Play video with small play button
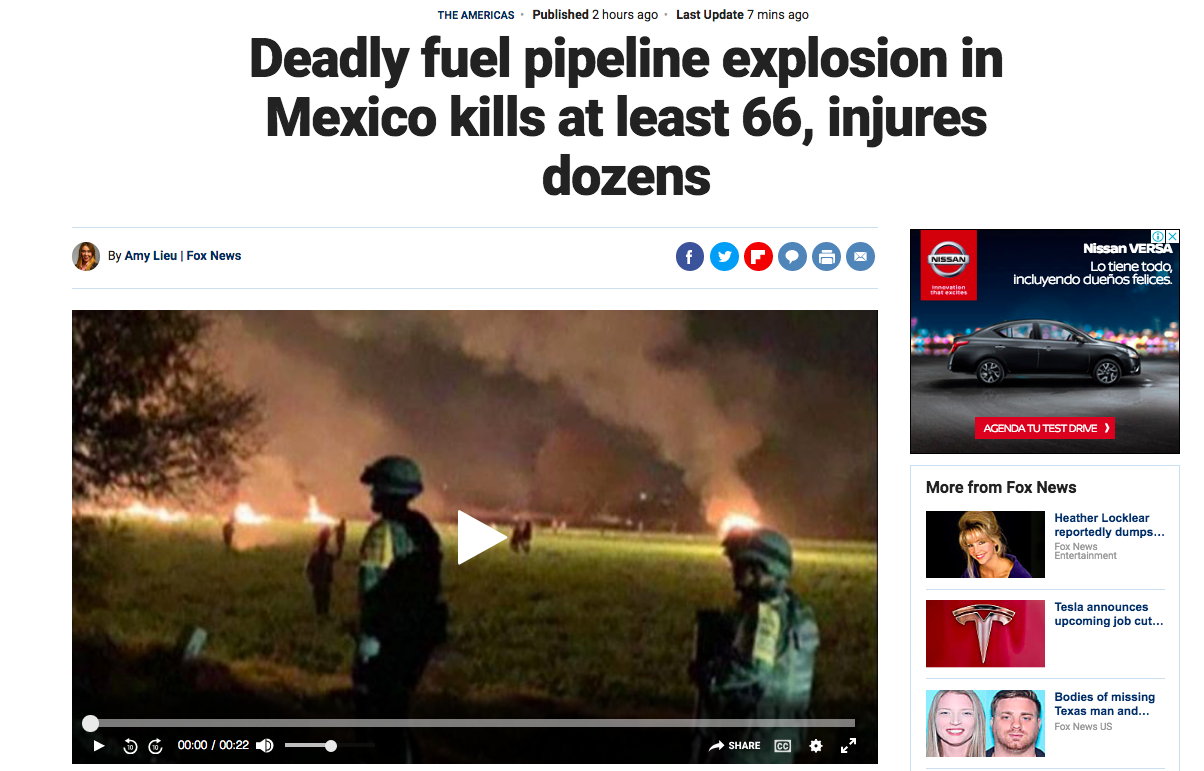Image resolution: width=1204 pixels, height=771 pixels. click(x=98, y=746)
